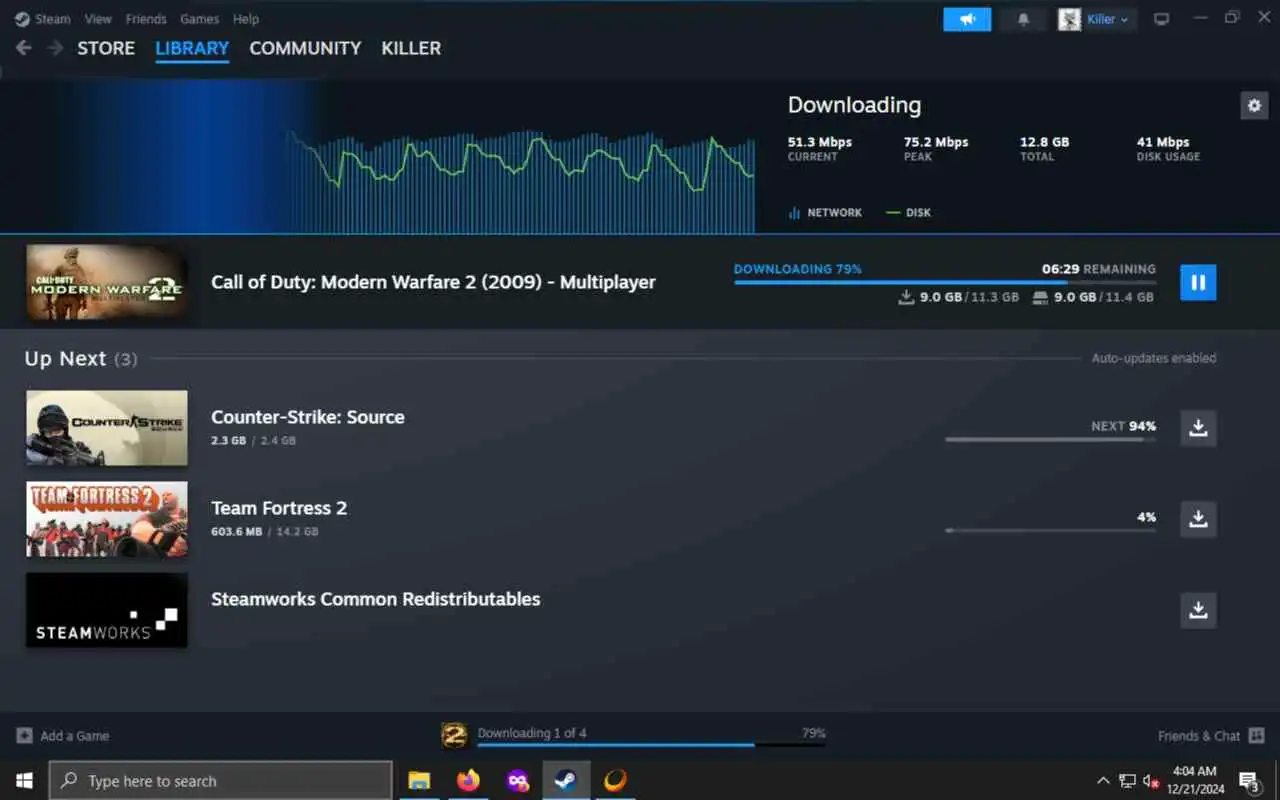
Task: Open the orange swirl app in the taskbar
Action: (615, 780)
